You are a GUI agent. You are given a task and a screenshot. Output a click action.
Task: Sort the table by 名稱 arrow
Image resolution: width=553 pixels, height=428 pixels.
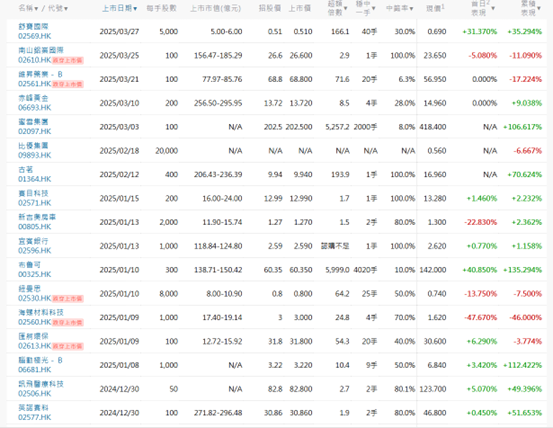pyautogui.click(x=36, y=8)
